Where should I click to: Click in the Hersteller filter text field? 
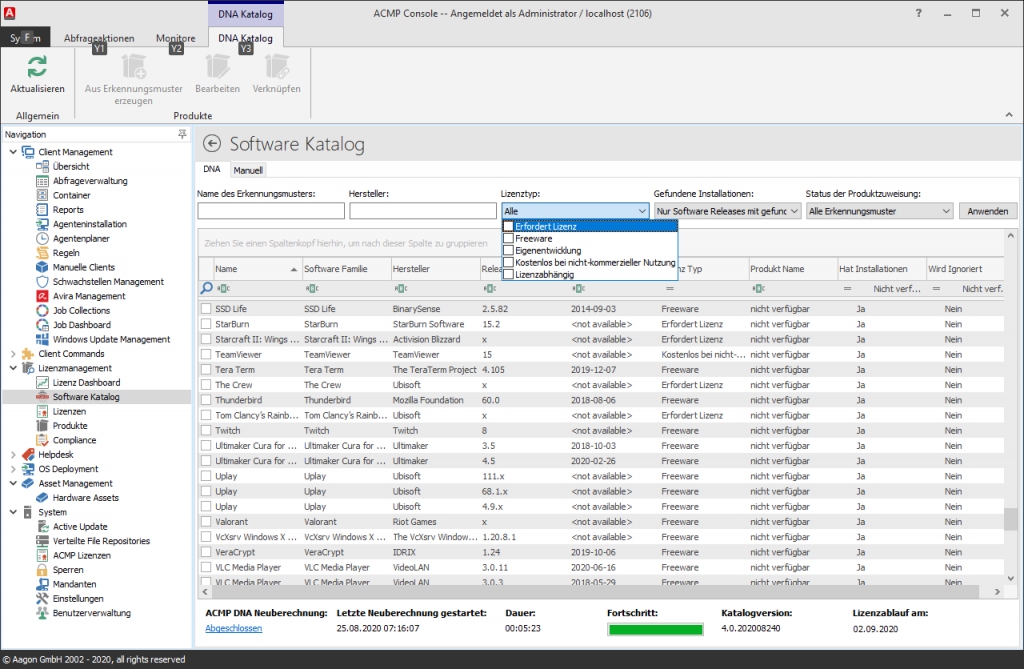pyautogui.click(x=421, y=211)
